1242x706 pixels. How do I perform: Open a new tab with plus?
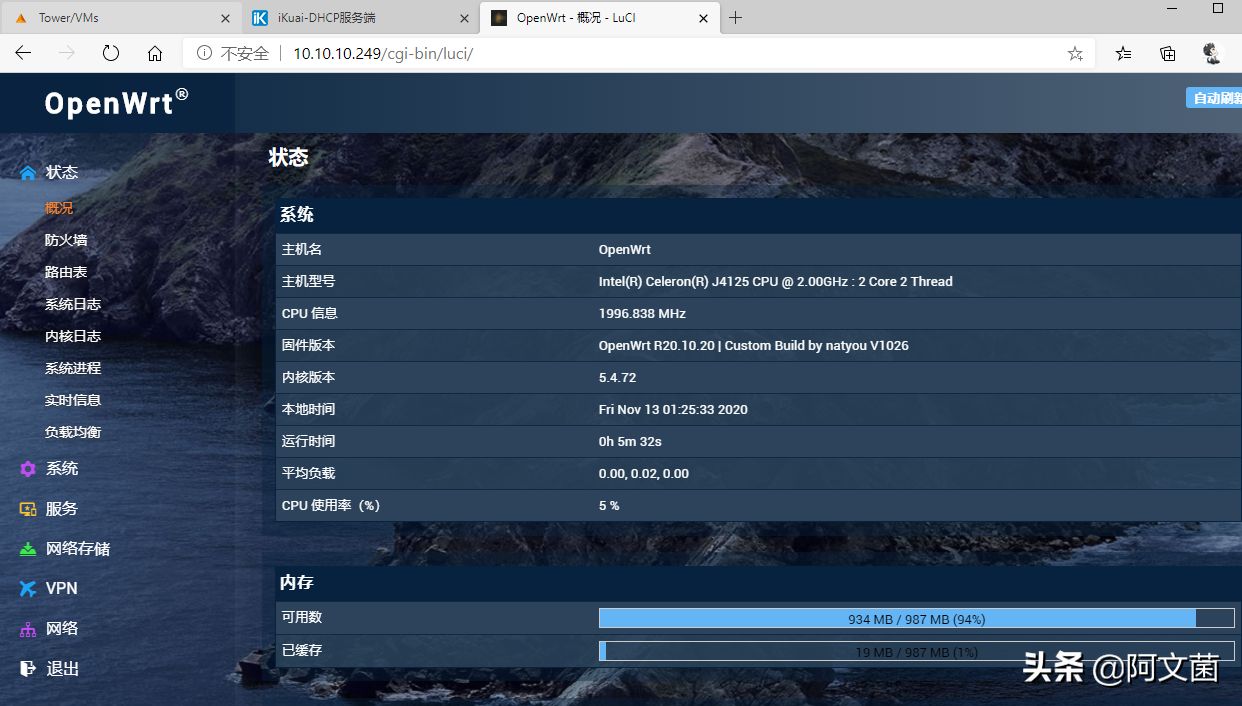point(735,18)
